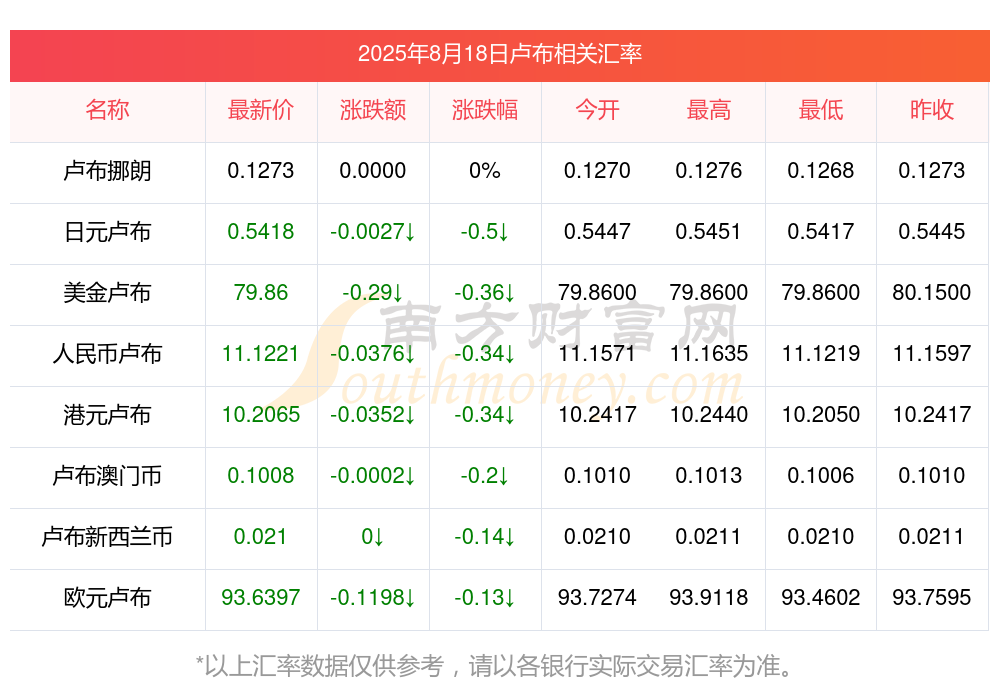Click low value 0.1006
Screen dimensions: 1000x698
pyautogui.click(x=821, y=475)
